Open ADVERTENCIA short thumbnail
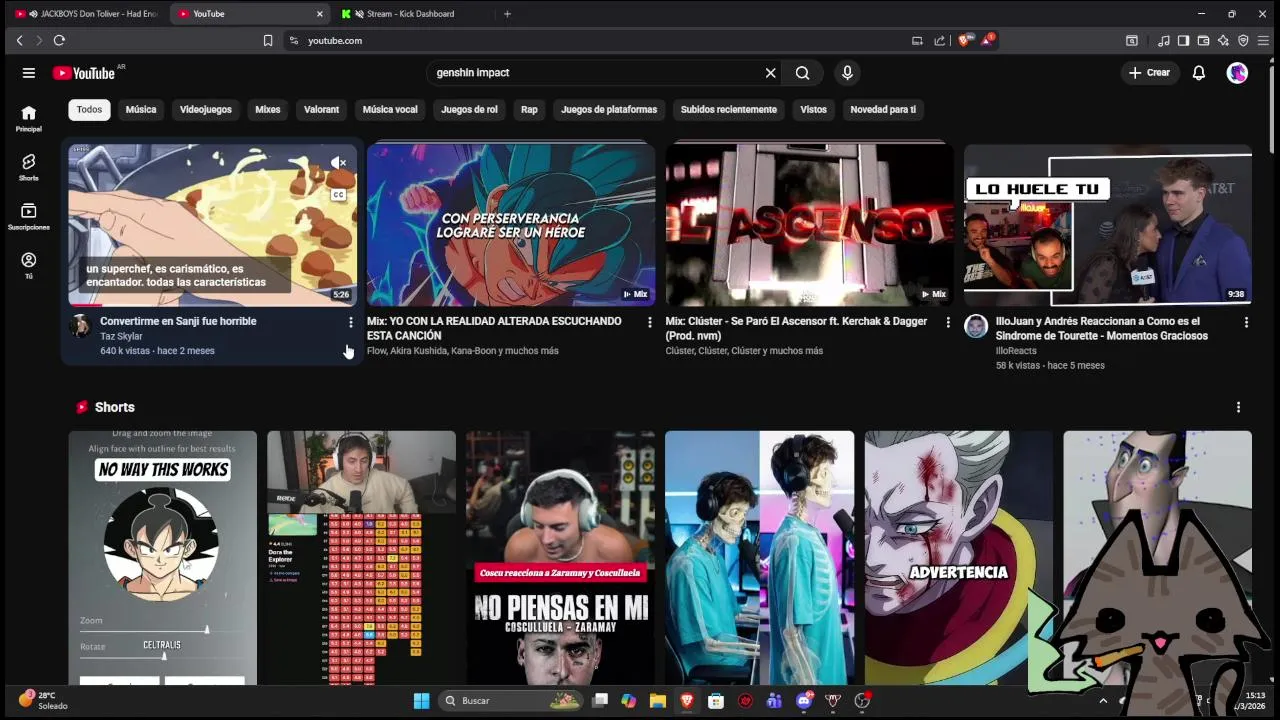Image resolution: width=1280 pixels, height=720 pixels. pyautogui.click(x=958, y=558)
